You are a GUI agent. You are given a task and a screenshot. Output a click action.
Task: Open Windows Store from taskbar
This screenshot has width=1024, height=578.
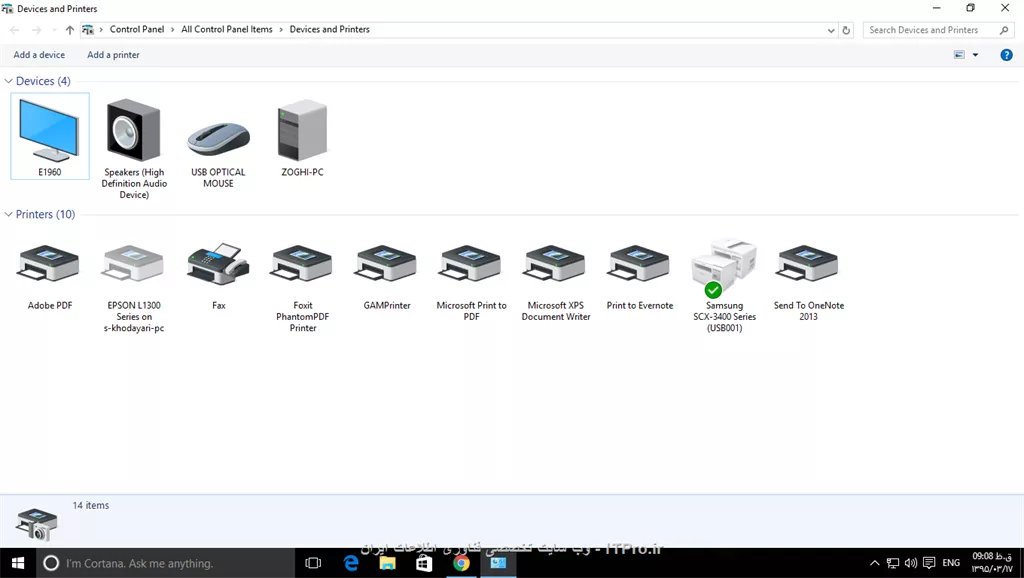pyautogui.click(x=424, y=563)
